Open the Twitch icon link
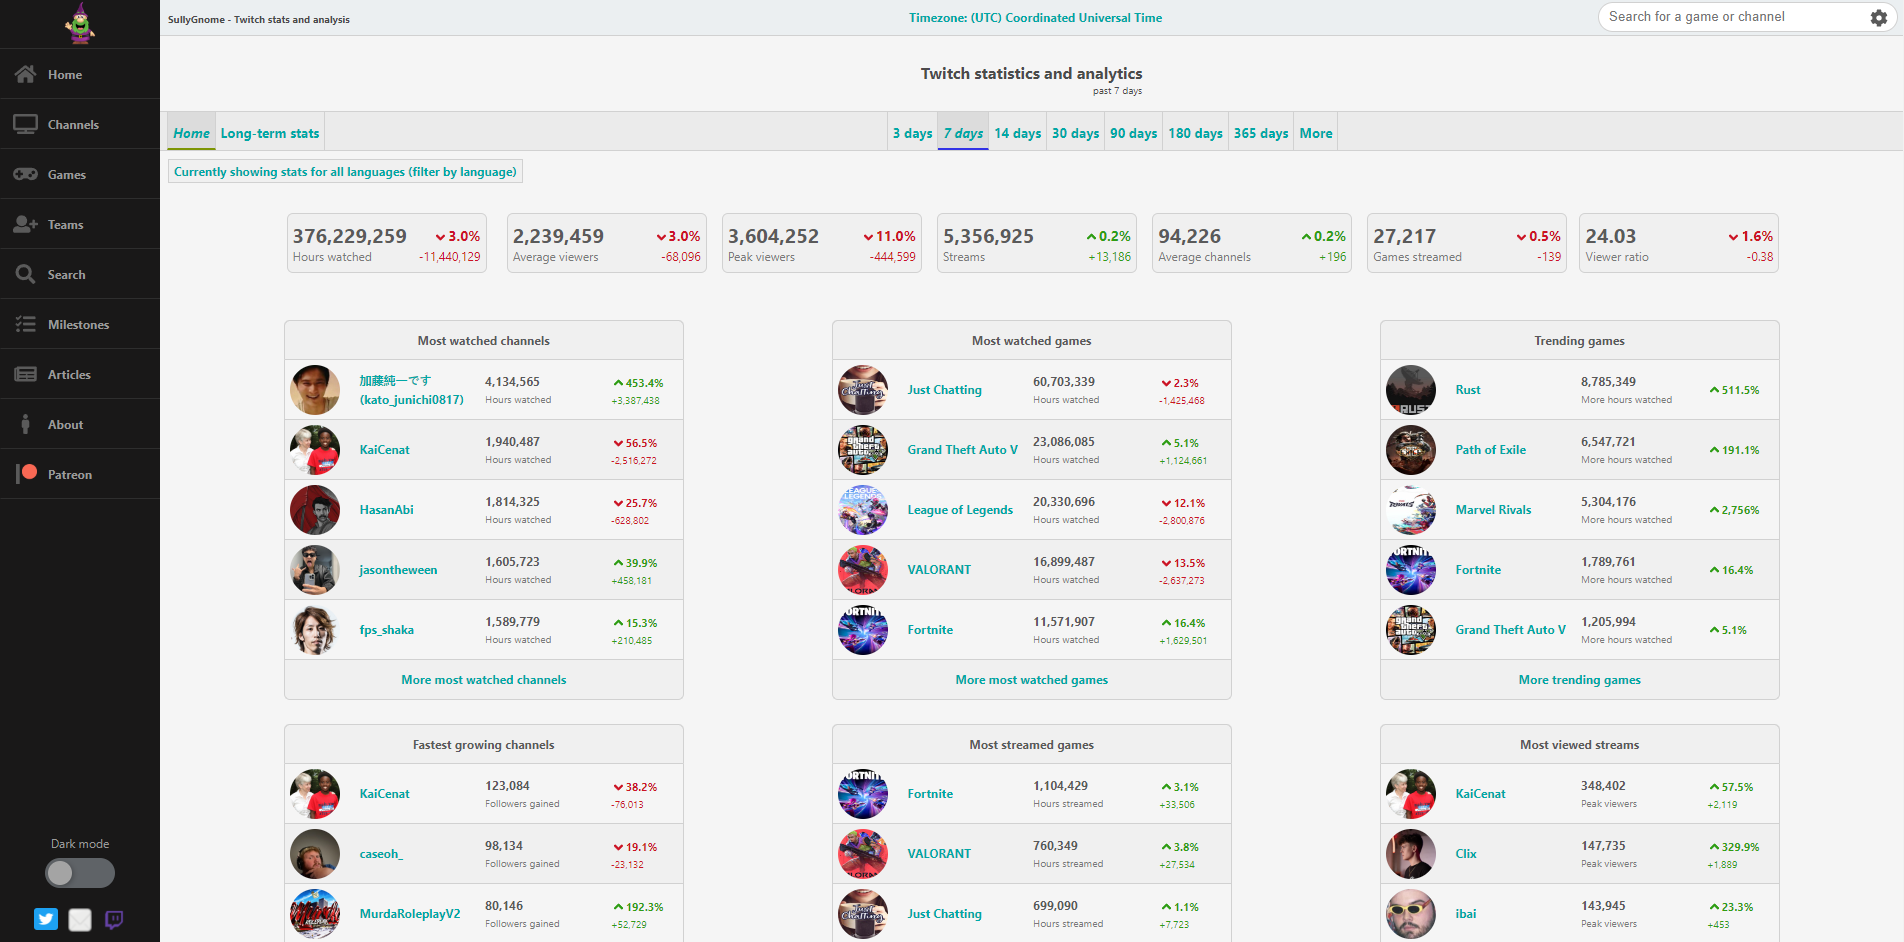This screenshot has height=942, width=1904. (x=114, y=919)
